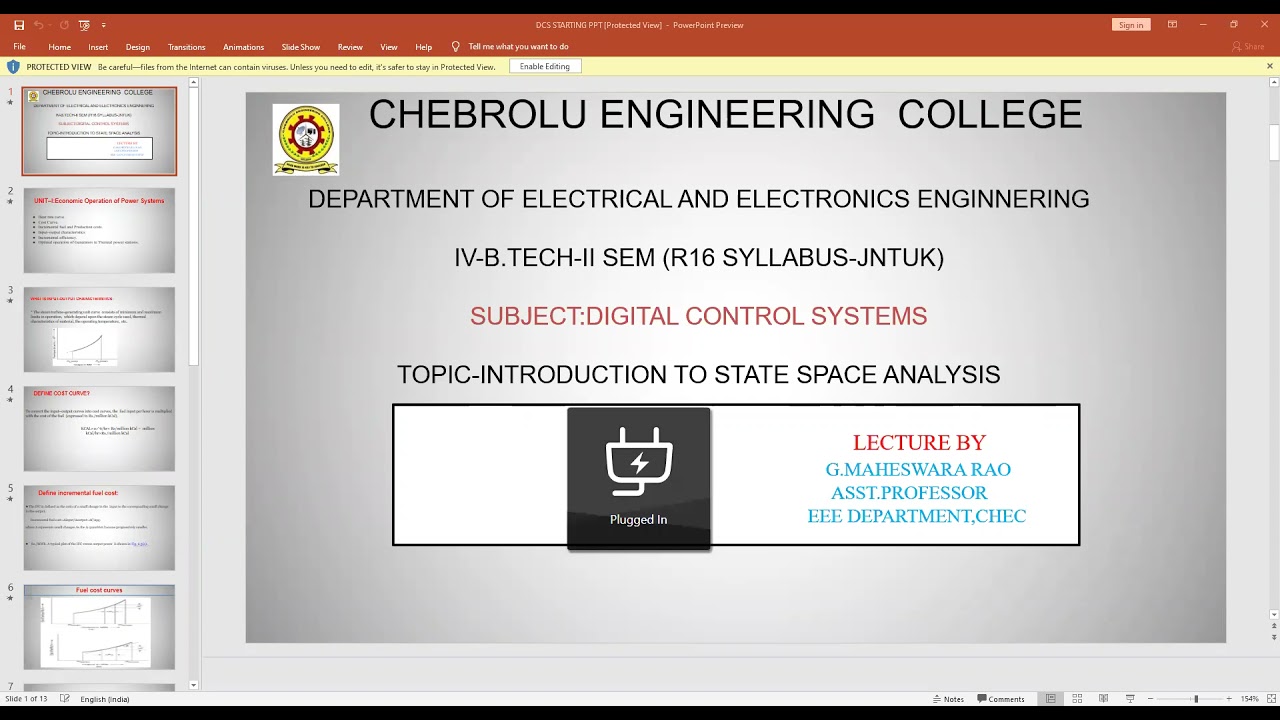Click the 154% zoom level
This screenshot has height=720, width=1280.
click(1249, 699)
